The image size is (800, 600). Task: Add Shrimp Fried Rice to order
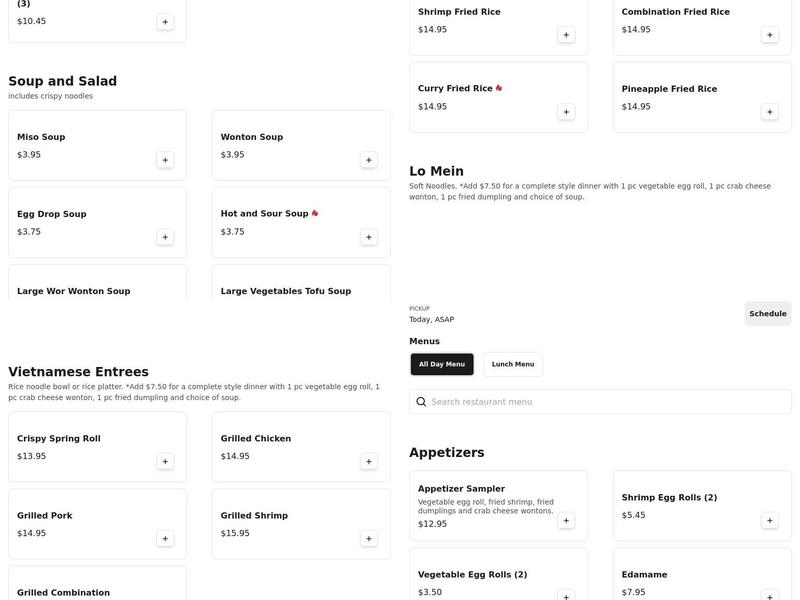[x=566, y=35]
